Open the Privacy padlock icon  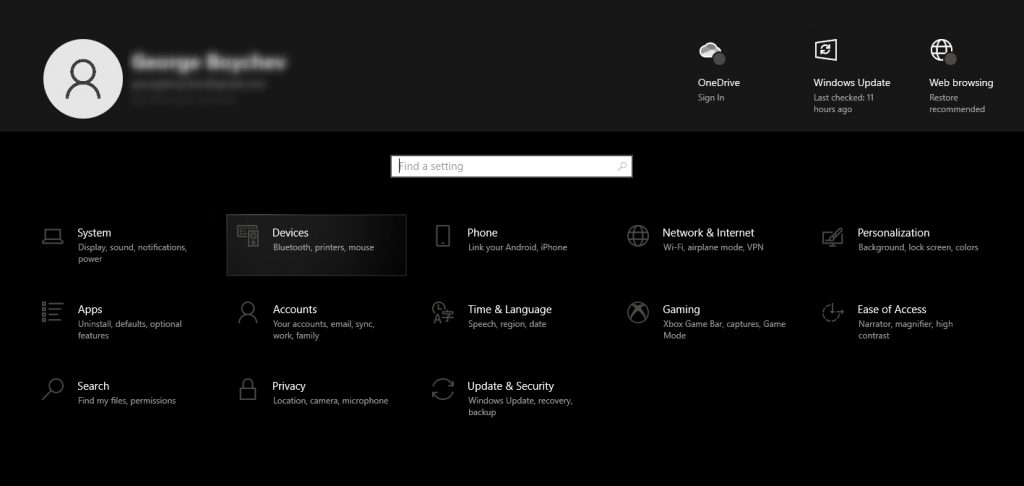click(248, 389)
